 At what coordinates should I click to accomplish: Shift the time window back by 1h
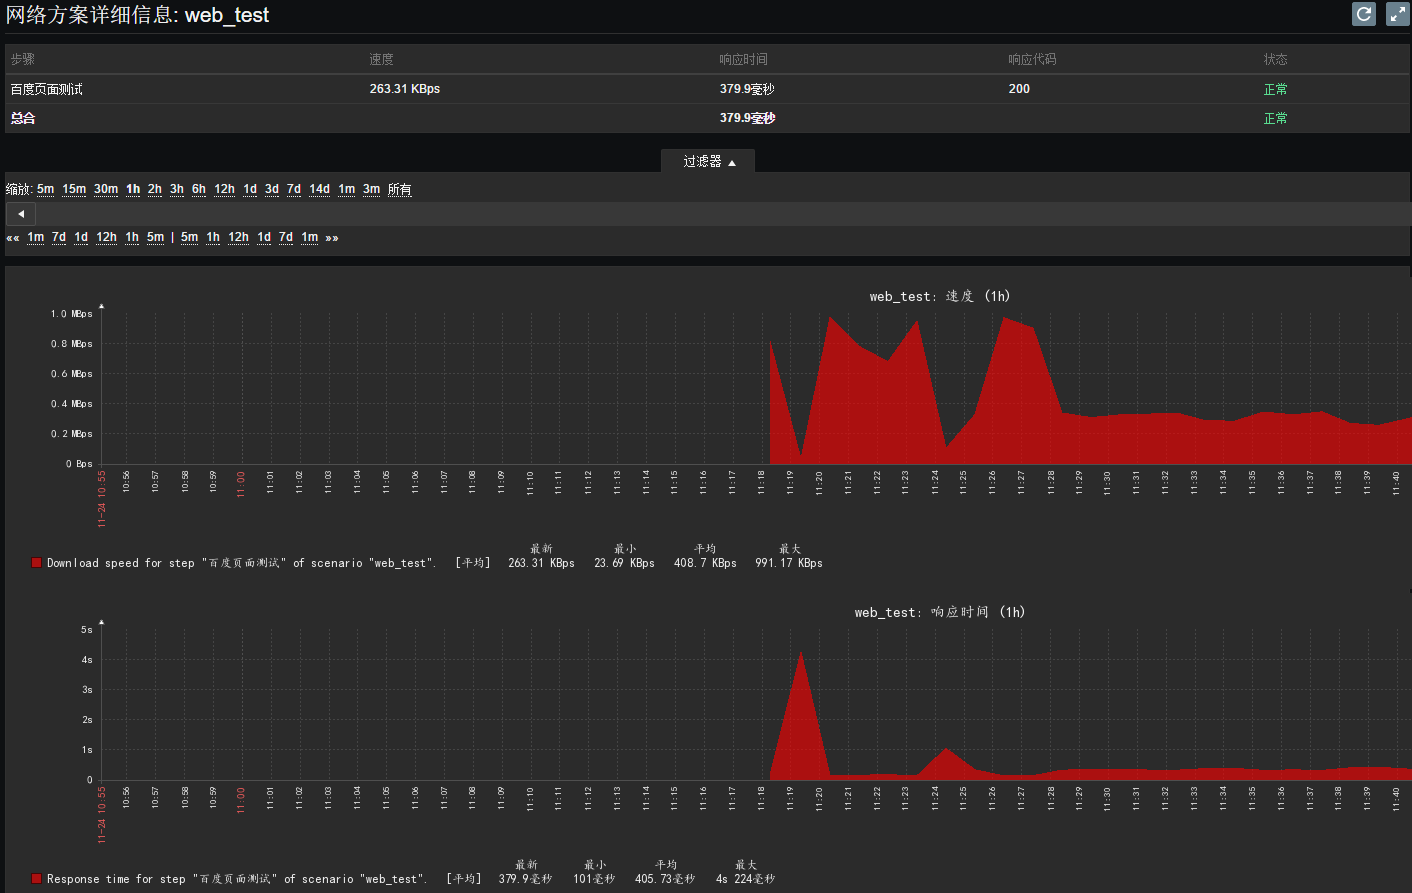132,237
